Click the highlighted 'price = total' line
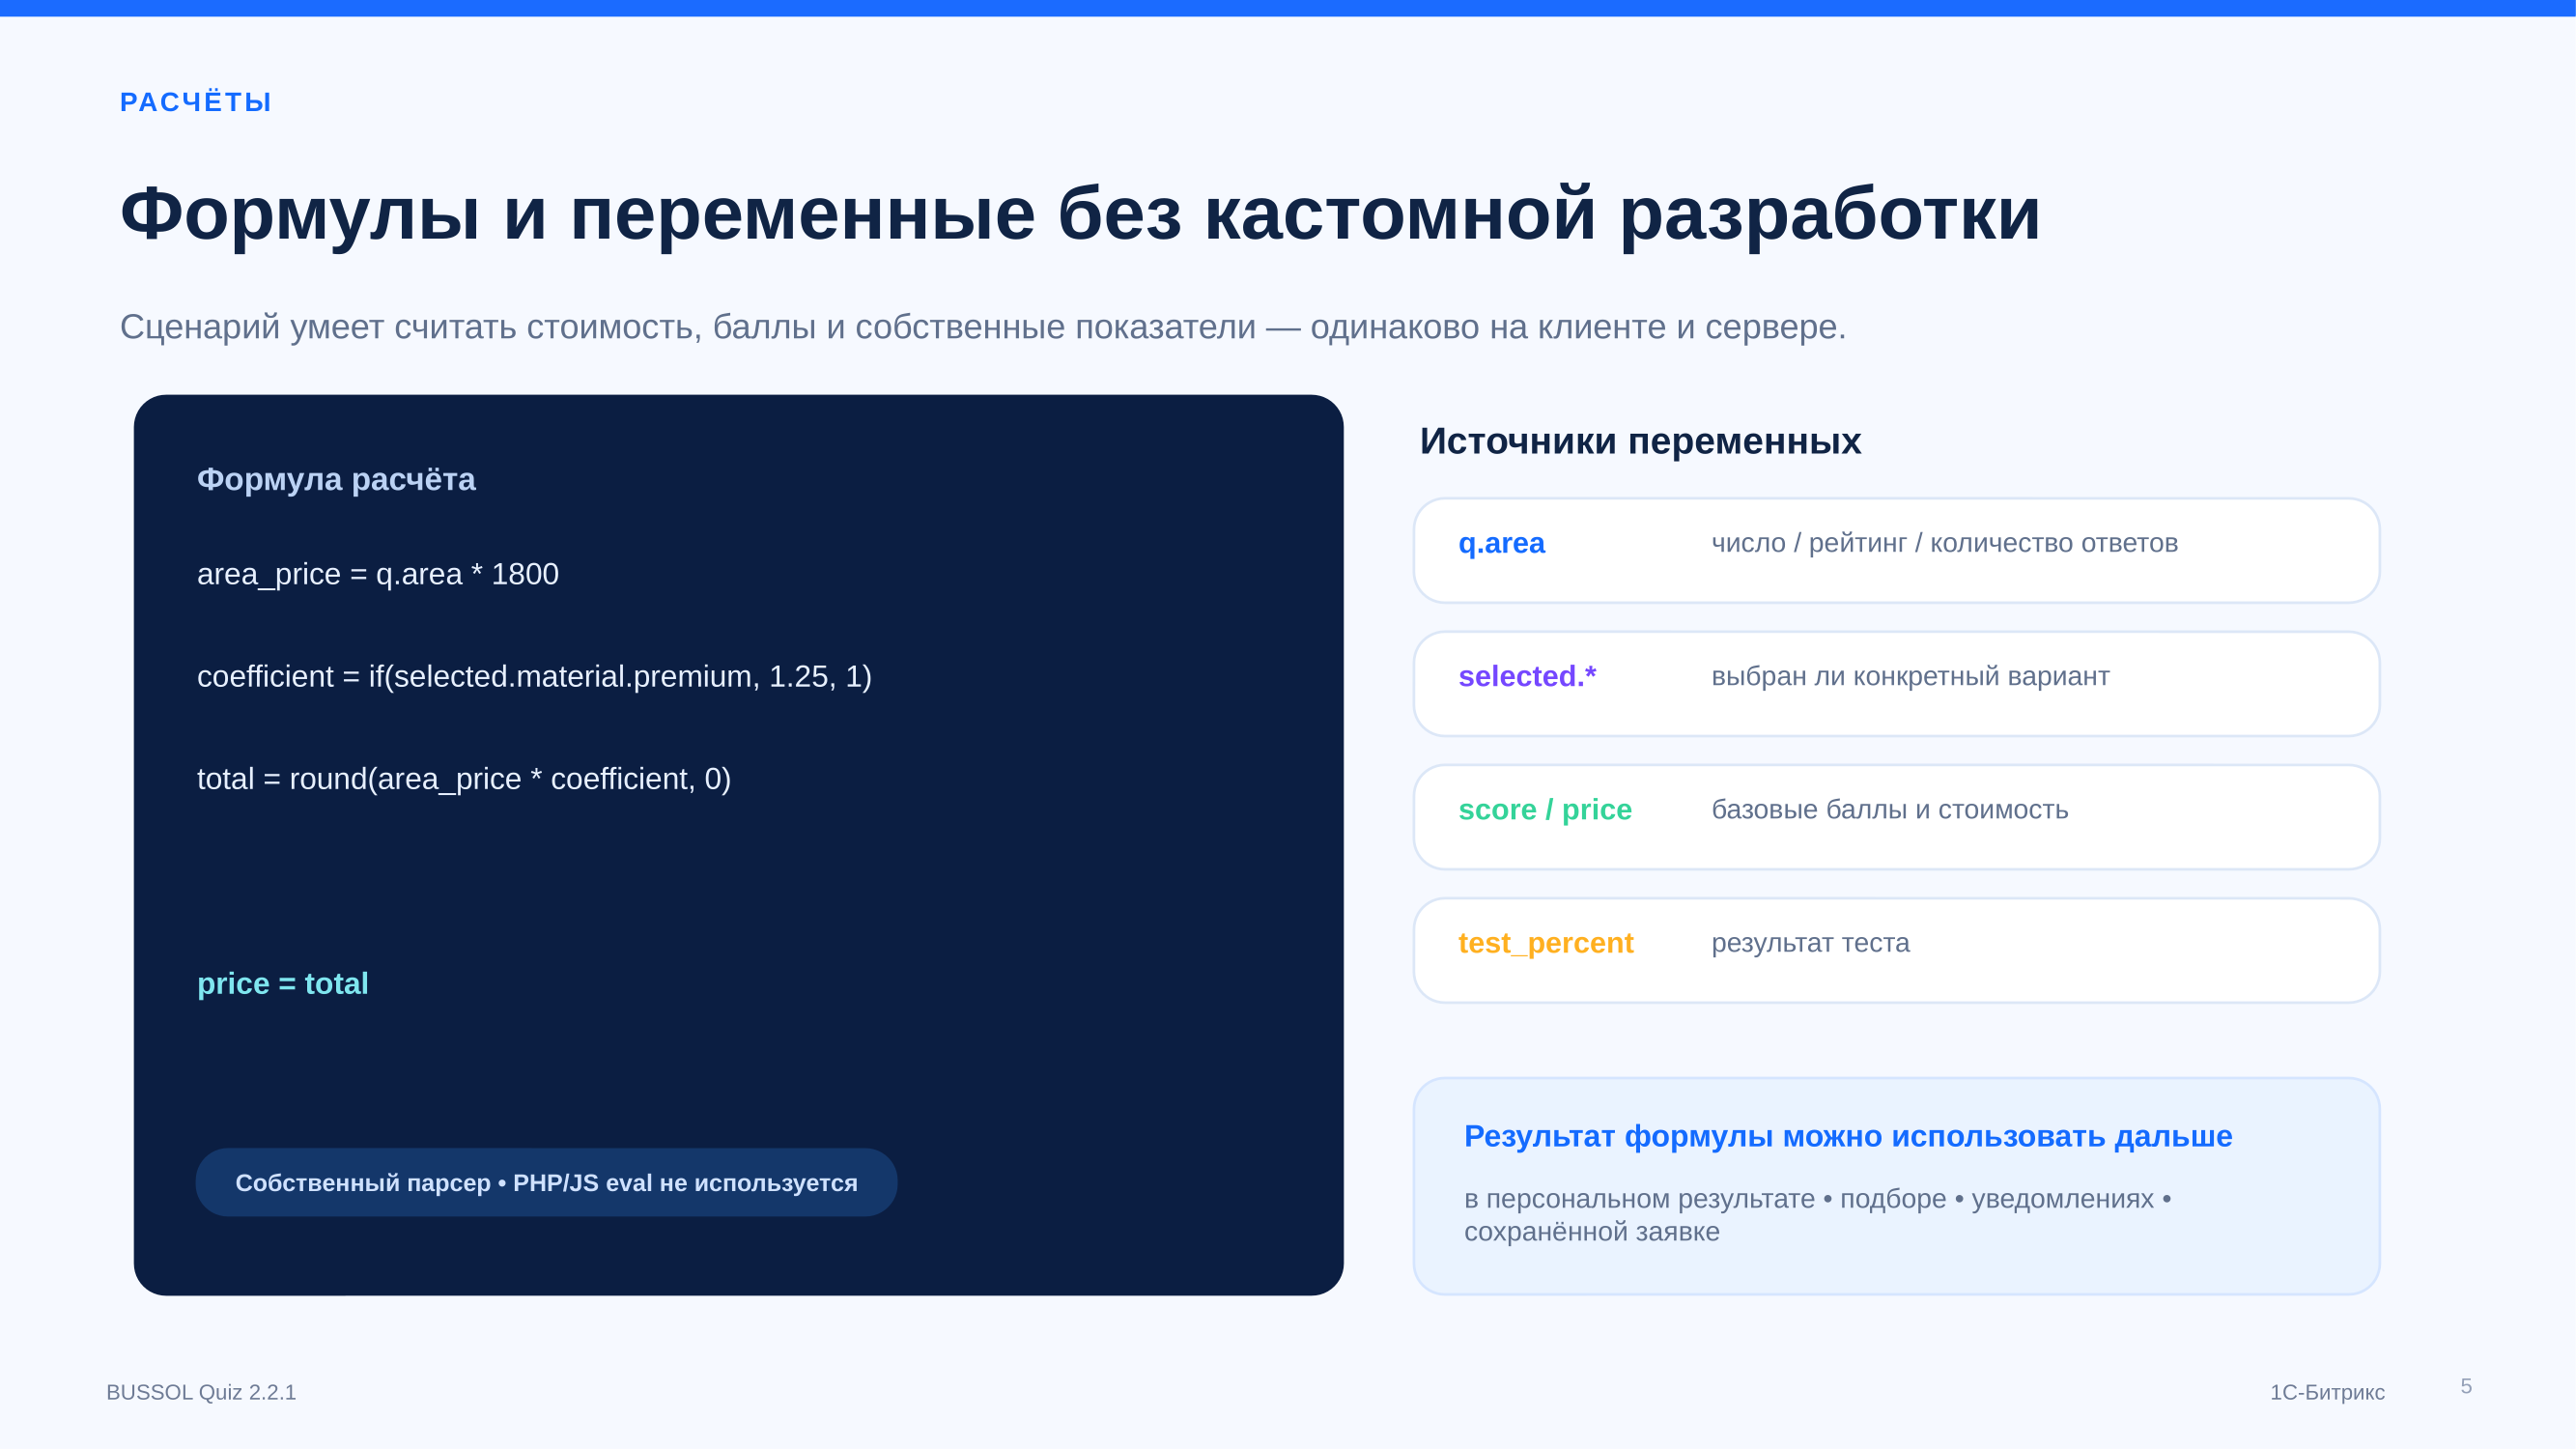2576x1449 pixels. (x=283, y=984)
